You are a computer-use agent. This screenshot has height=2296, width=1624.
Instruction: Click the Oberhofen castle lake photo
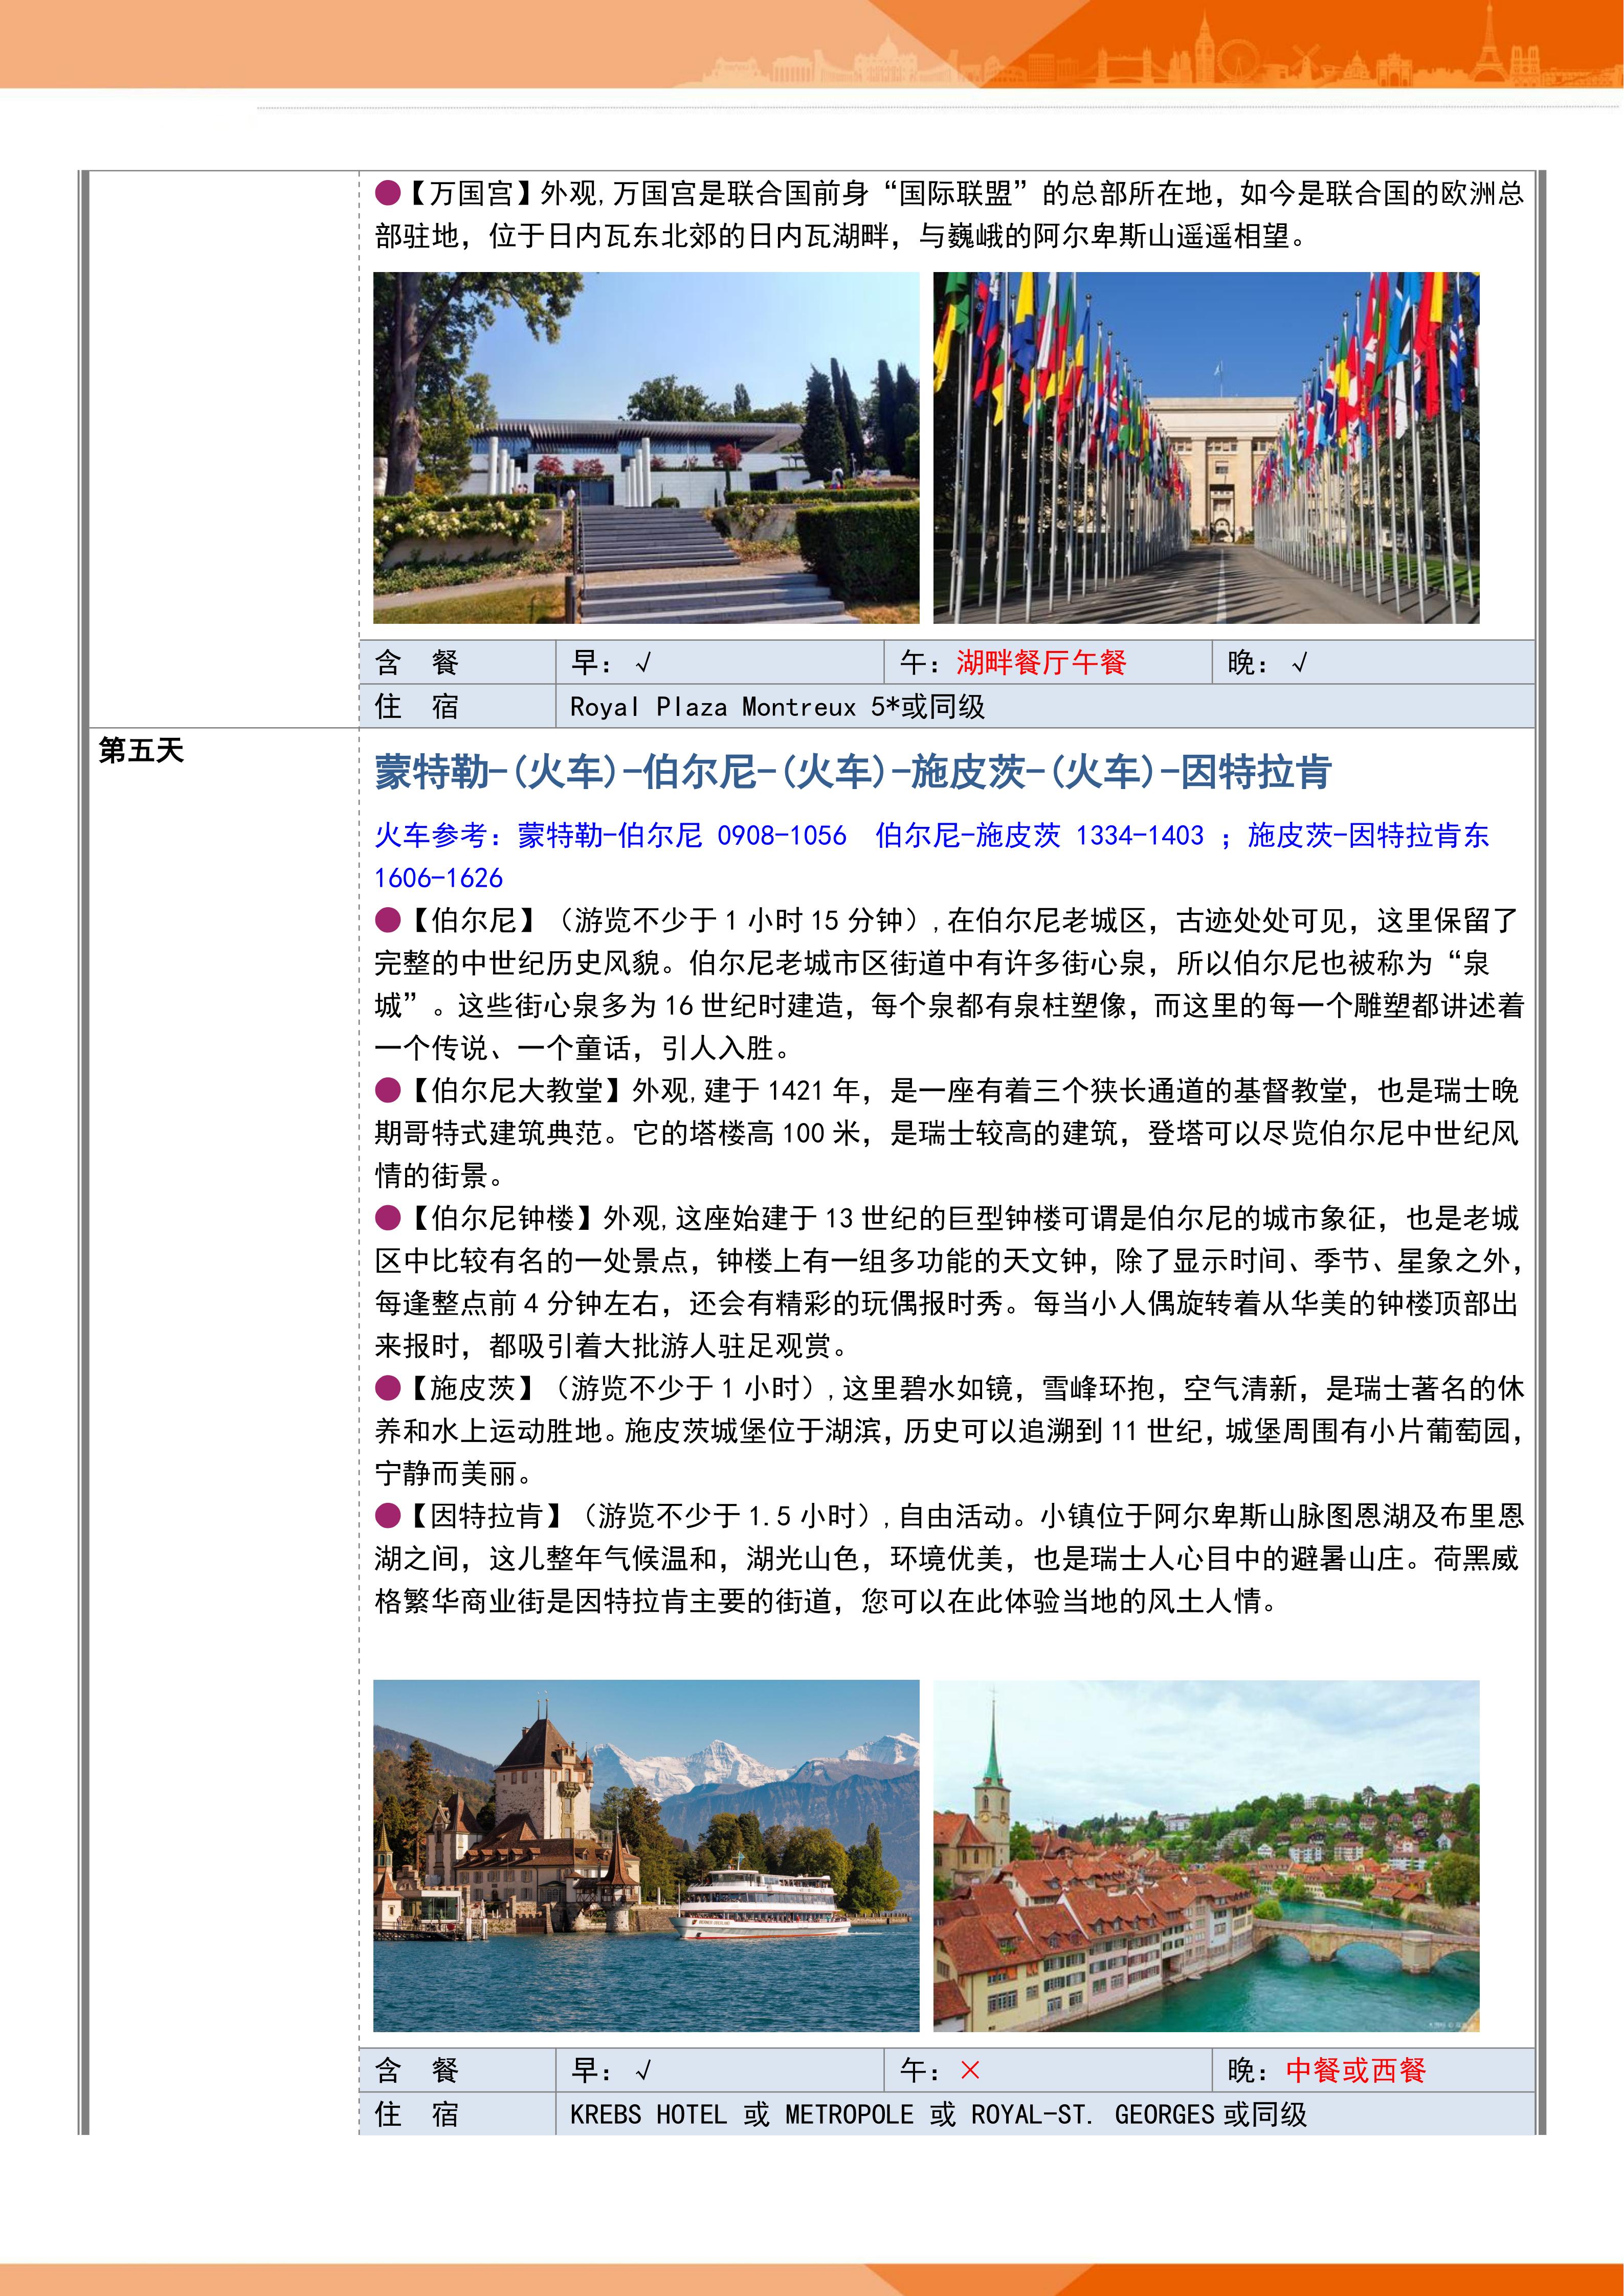click(646, 1855)
